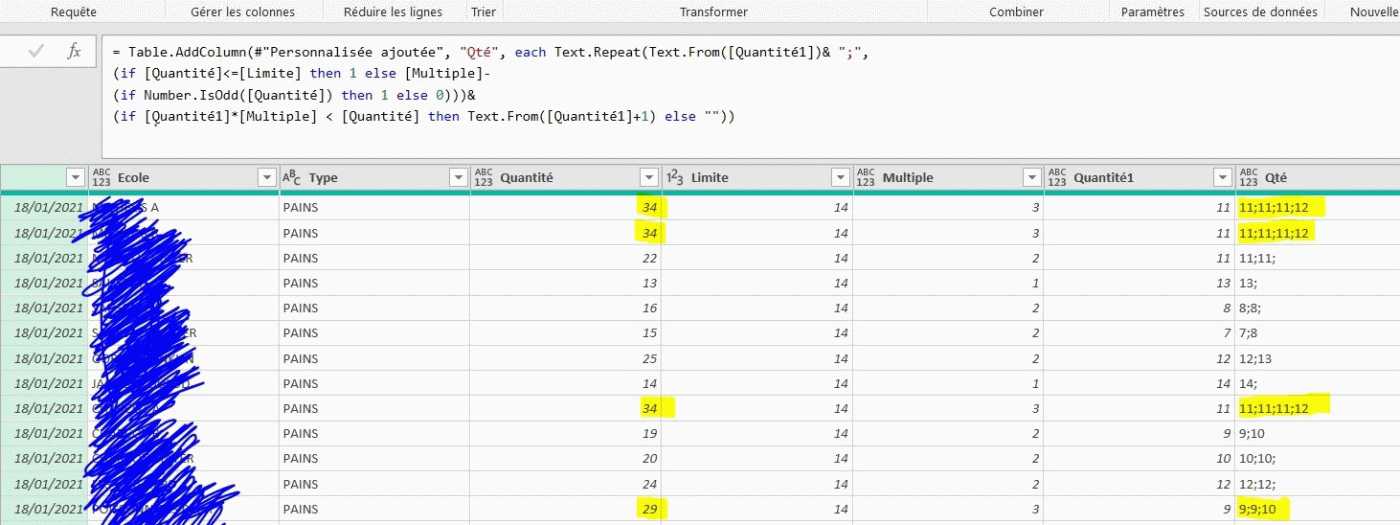The image size is (1400, 525).
Task: Expand the Quantité1 column filter arrow
Action: [x=1222, y=177]
